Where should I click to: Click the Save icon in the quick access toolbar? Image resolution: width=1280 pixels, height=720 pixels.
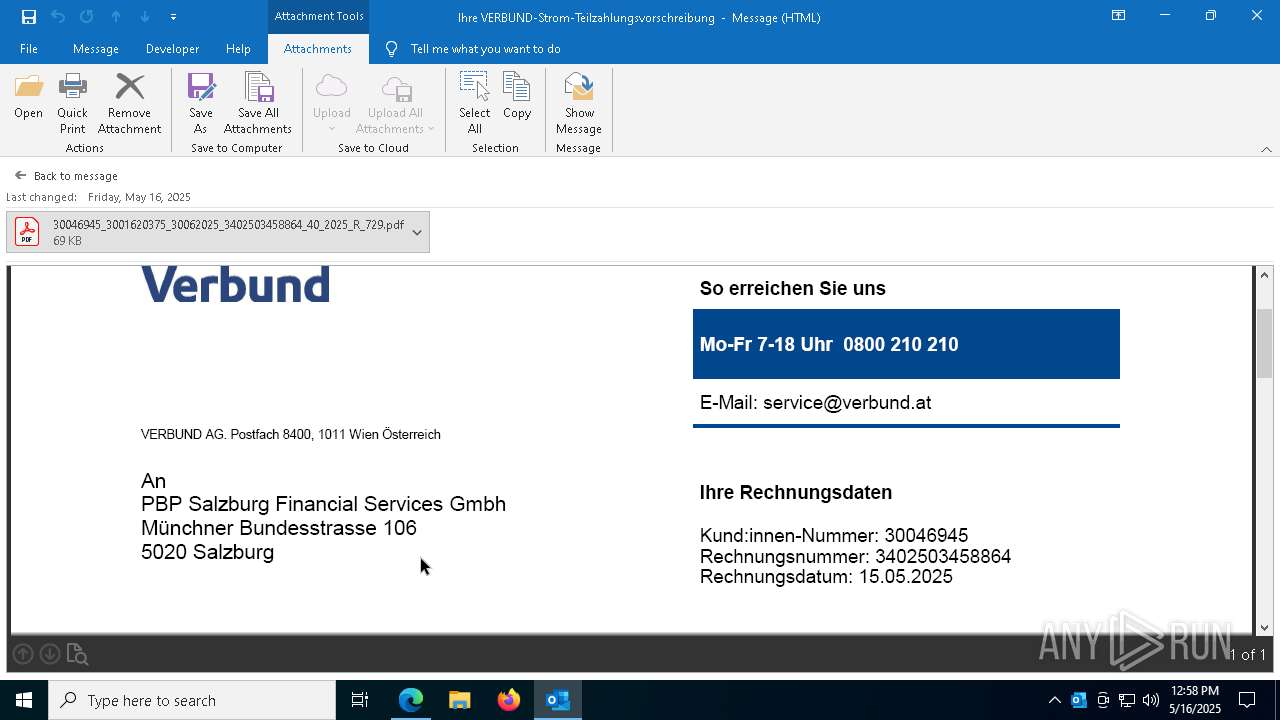pos(29,17)
